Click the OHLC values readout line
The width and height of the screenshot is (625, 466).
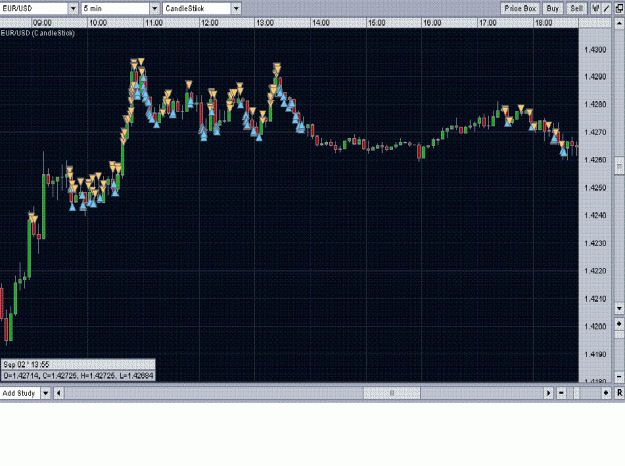pyautogui.click(x=78, y=376)
